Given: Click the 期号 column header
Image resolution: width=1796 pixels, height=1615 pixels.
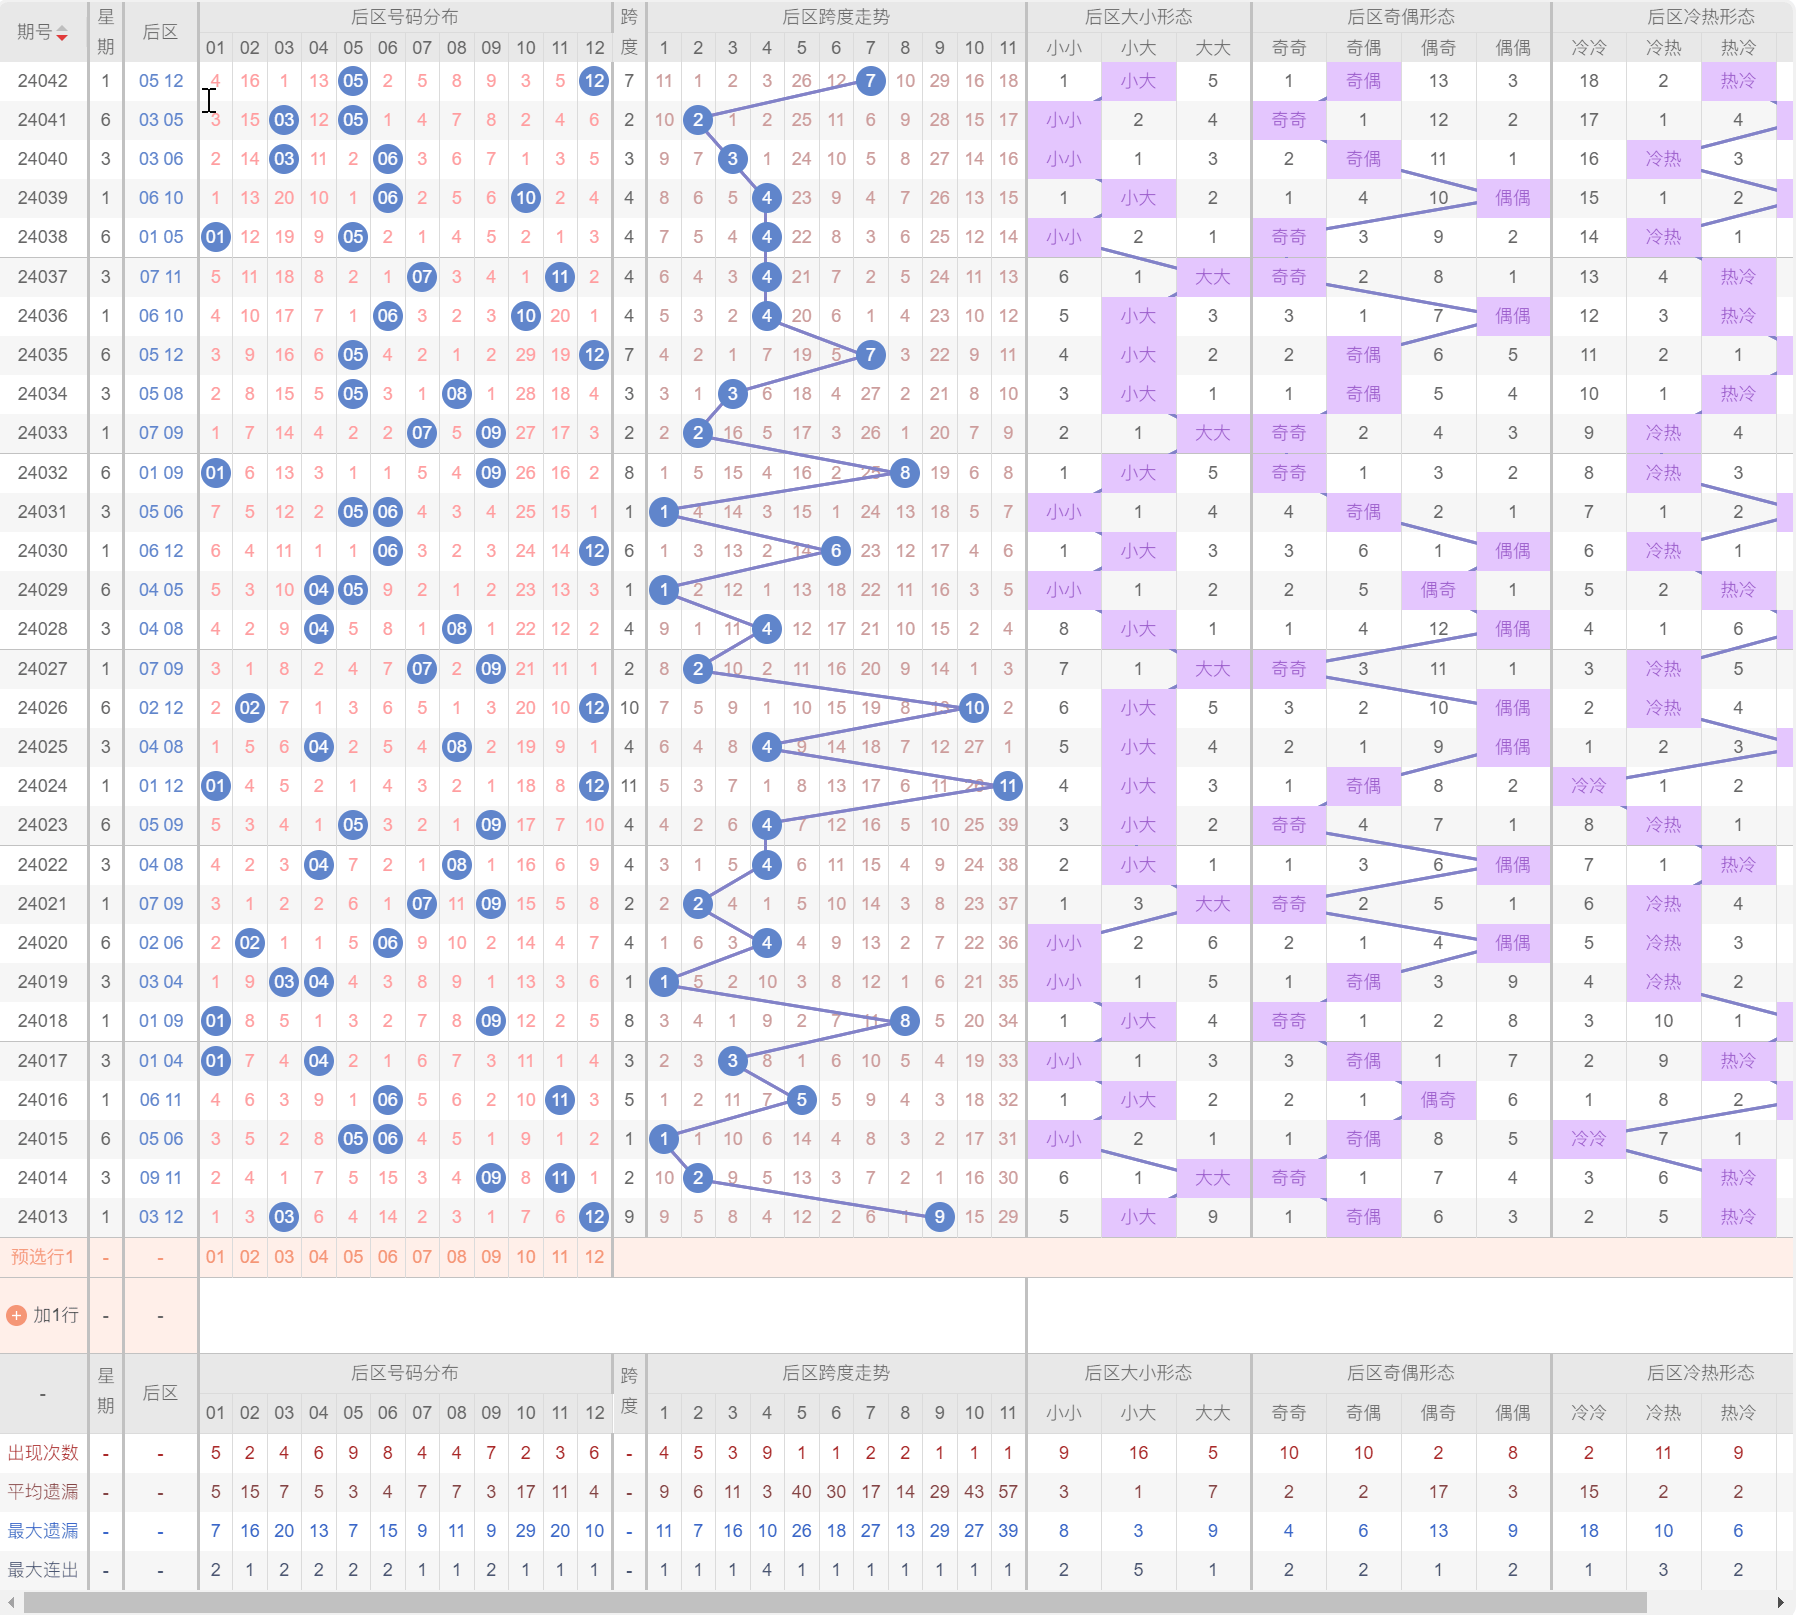Looking at the screenshot, I should point(43,32).
